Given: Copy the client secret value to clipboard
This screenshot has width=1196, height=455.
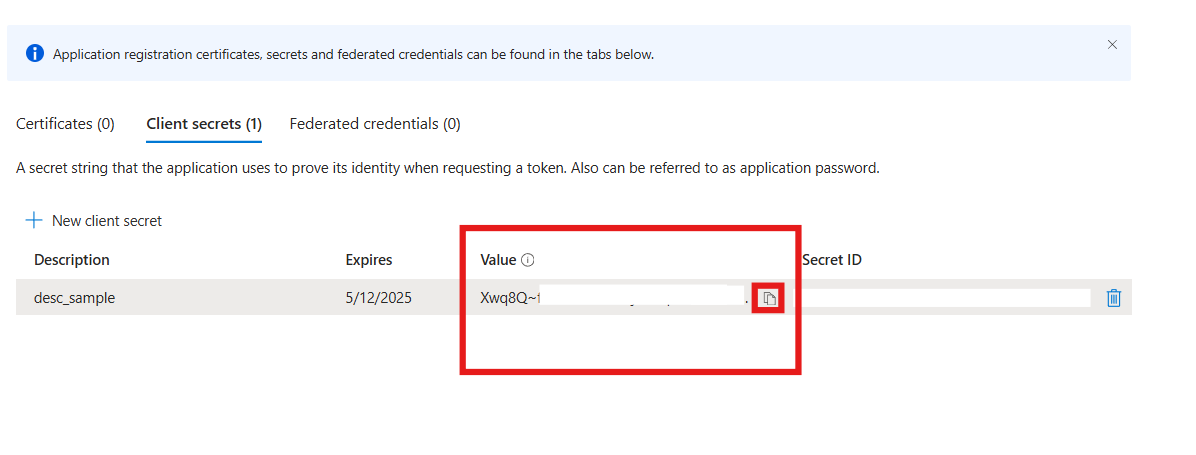Looking at the screenshot, I should point(768,298).
